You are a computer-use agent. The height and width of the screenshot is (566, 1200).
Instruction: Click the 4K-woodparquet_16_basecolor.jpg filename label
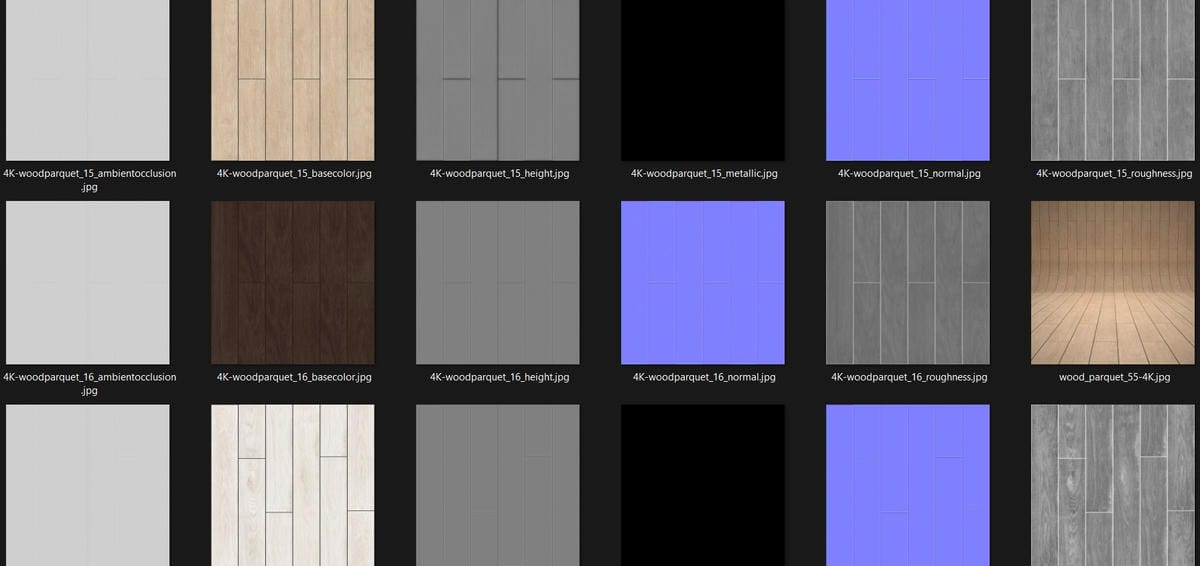[x=294, y=378]
